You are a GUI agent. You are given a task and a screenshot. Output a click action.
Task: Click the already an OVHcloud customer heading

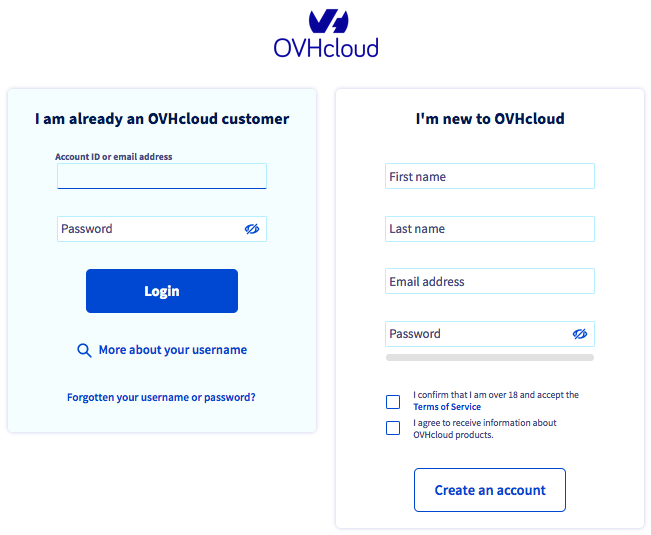pos(162,119)
